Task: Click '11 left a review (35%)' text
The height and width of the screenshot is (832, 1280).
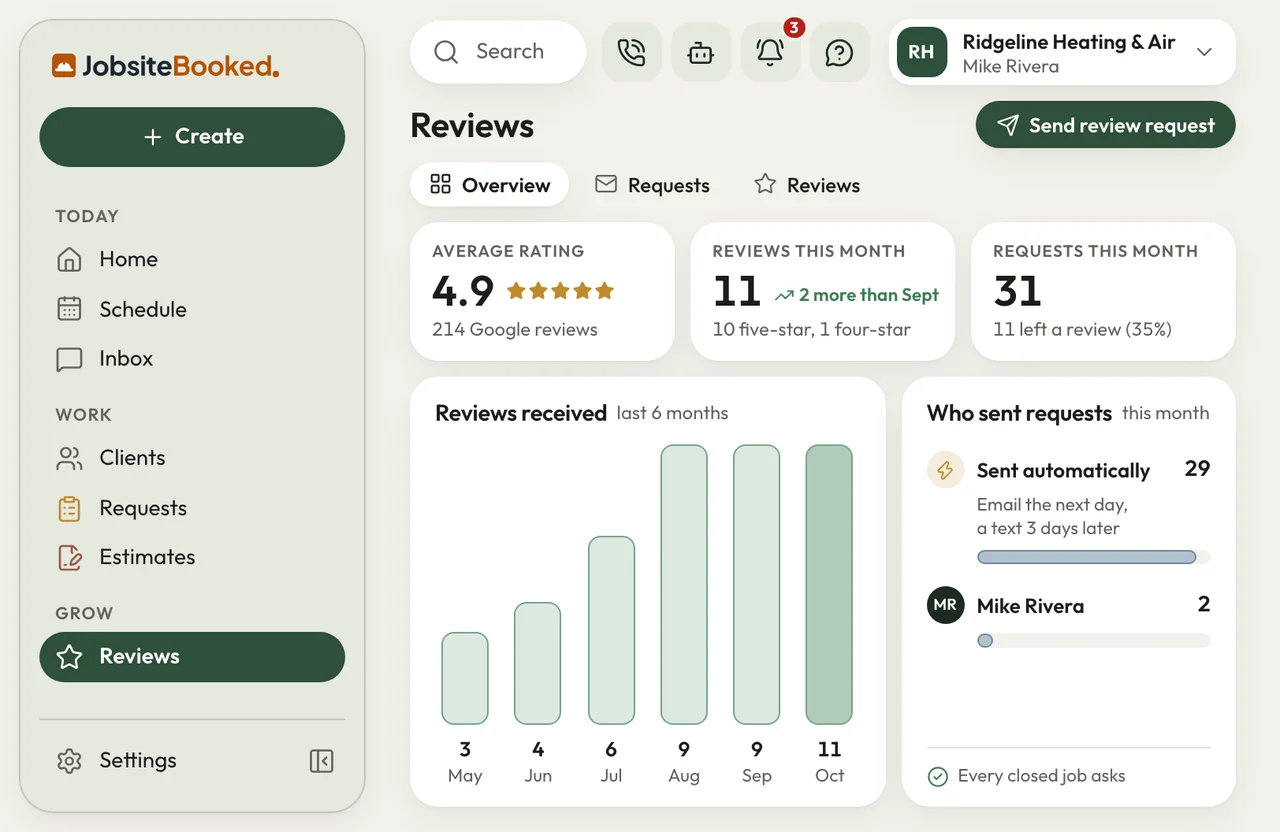Action: click(1082, 329)
